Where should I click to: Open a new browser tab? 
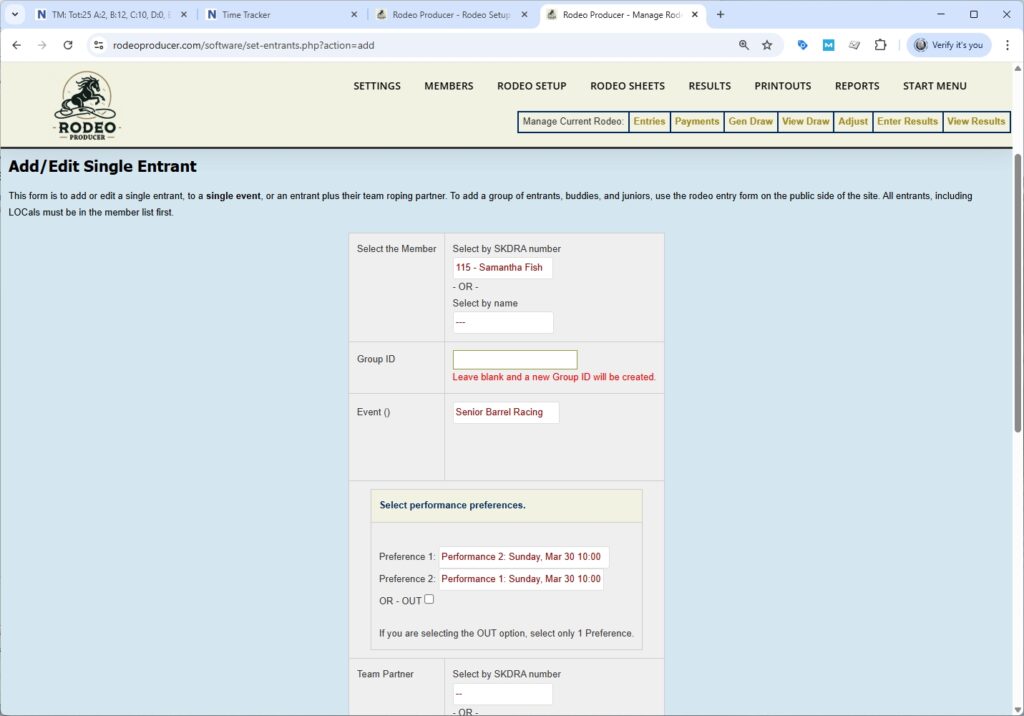pos(720,15)
